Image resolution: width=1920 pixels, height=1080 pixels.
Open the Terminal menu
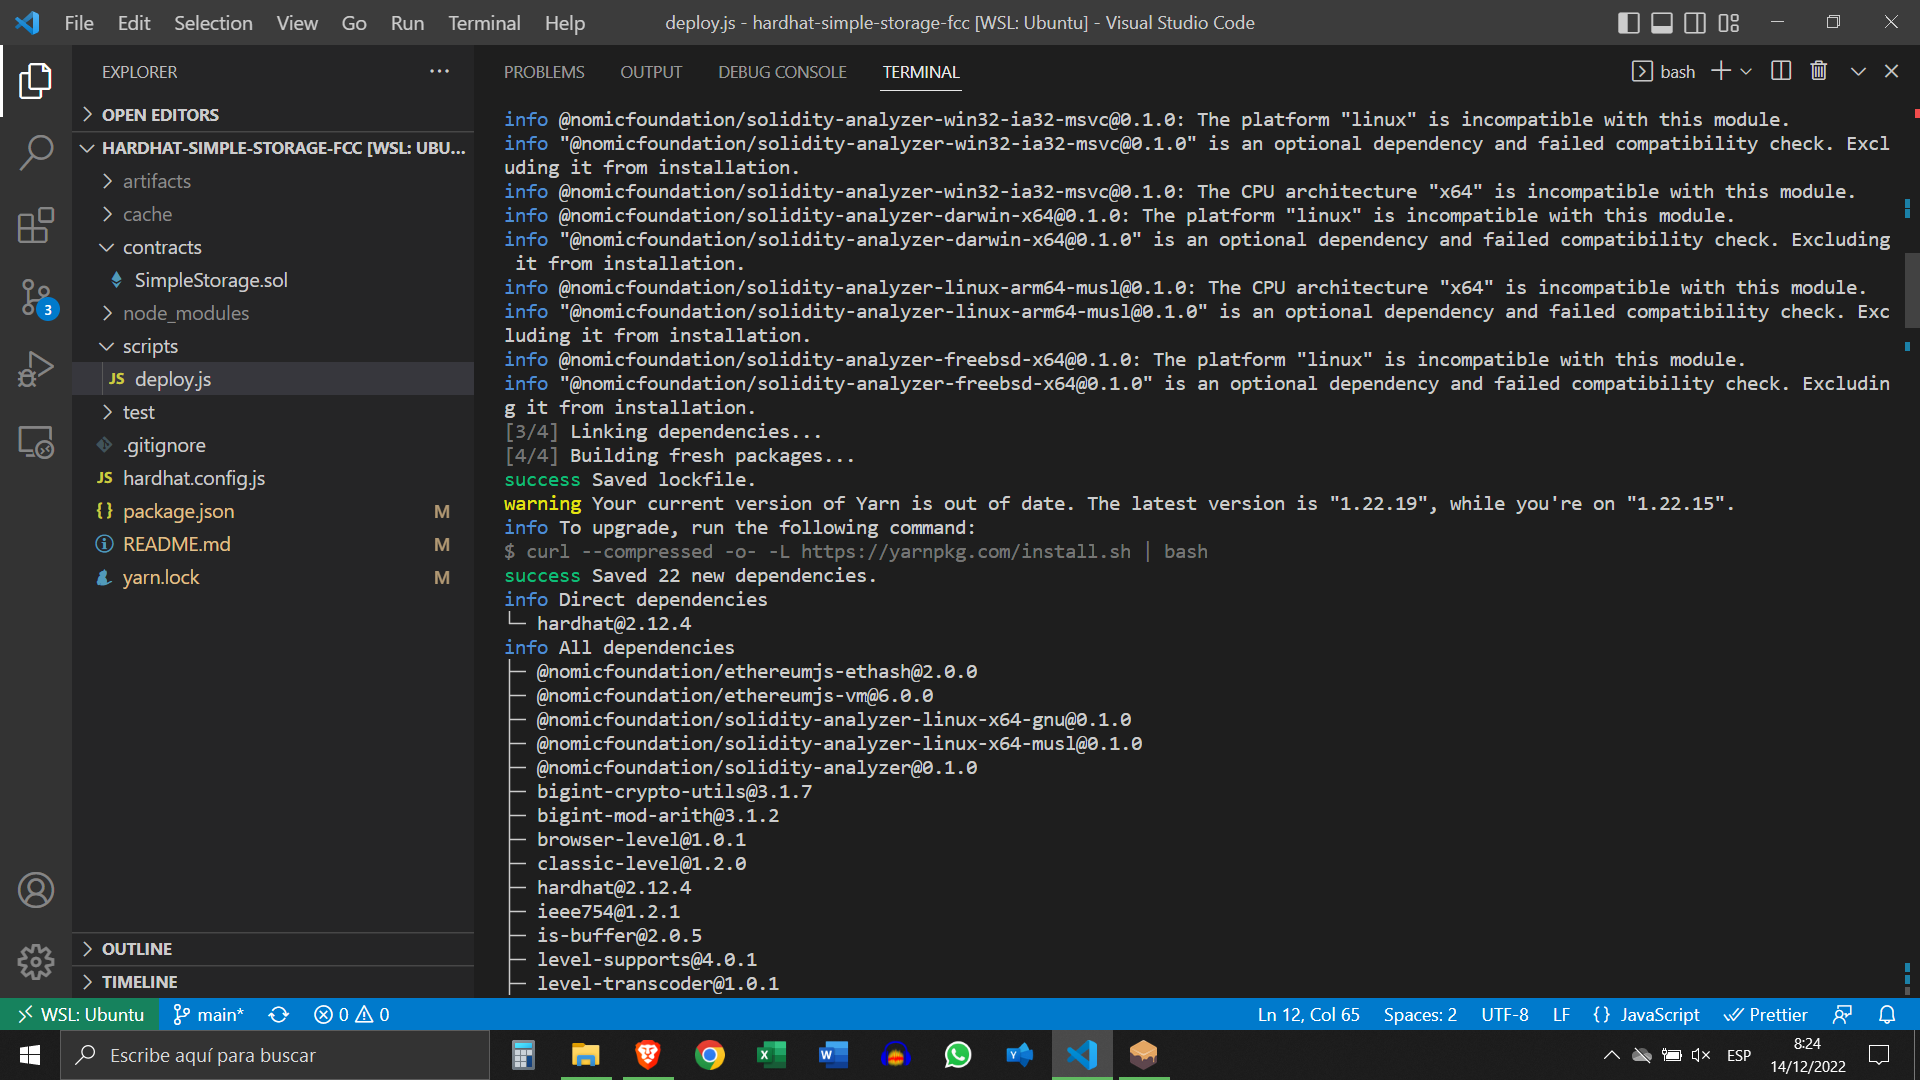[483, 22]
